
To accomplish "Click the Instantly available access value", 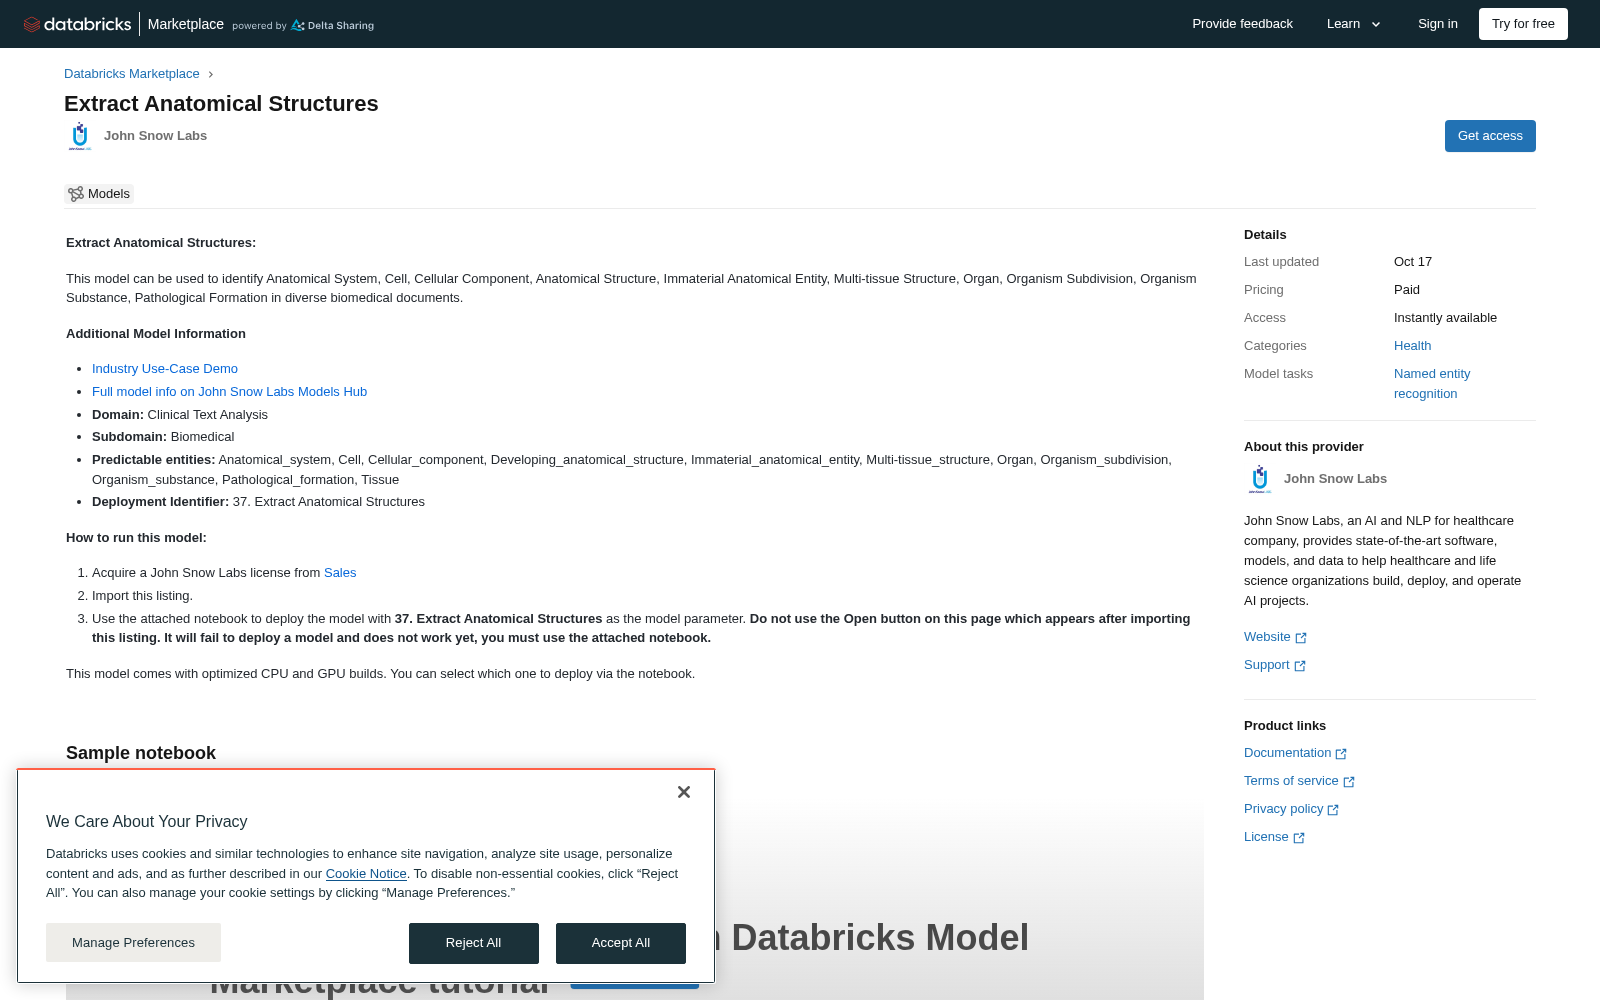I will tap(1445, 318).
